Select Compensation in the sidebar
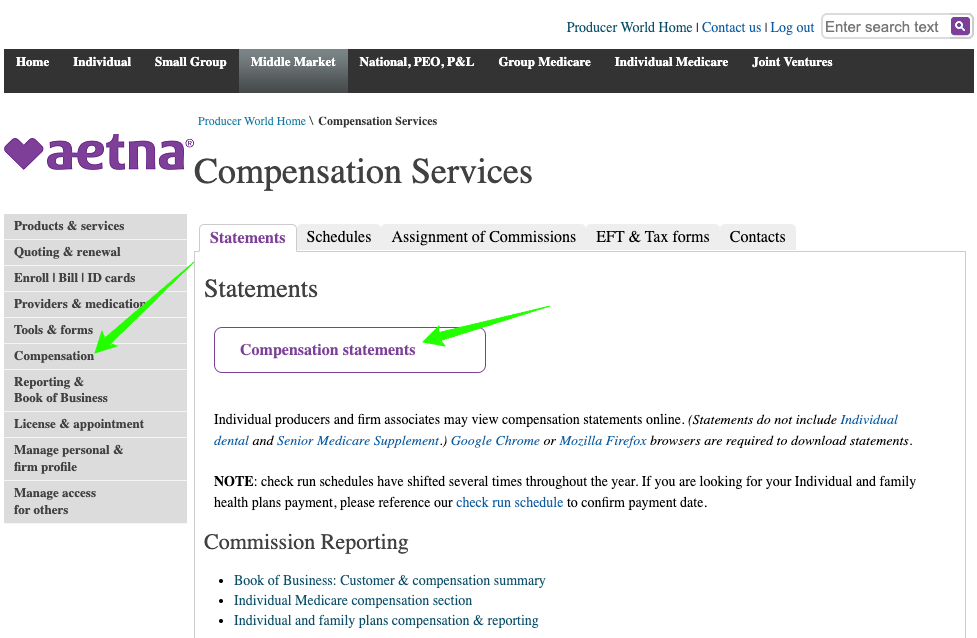The height and width of the screenshot is (638, 977). [x=95, y=356]
